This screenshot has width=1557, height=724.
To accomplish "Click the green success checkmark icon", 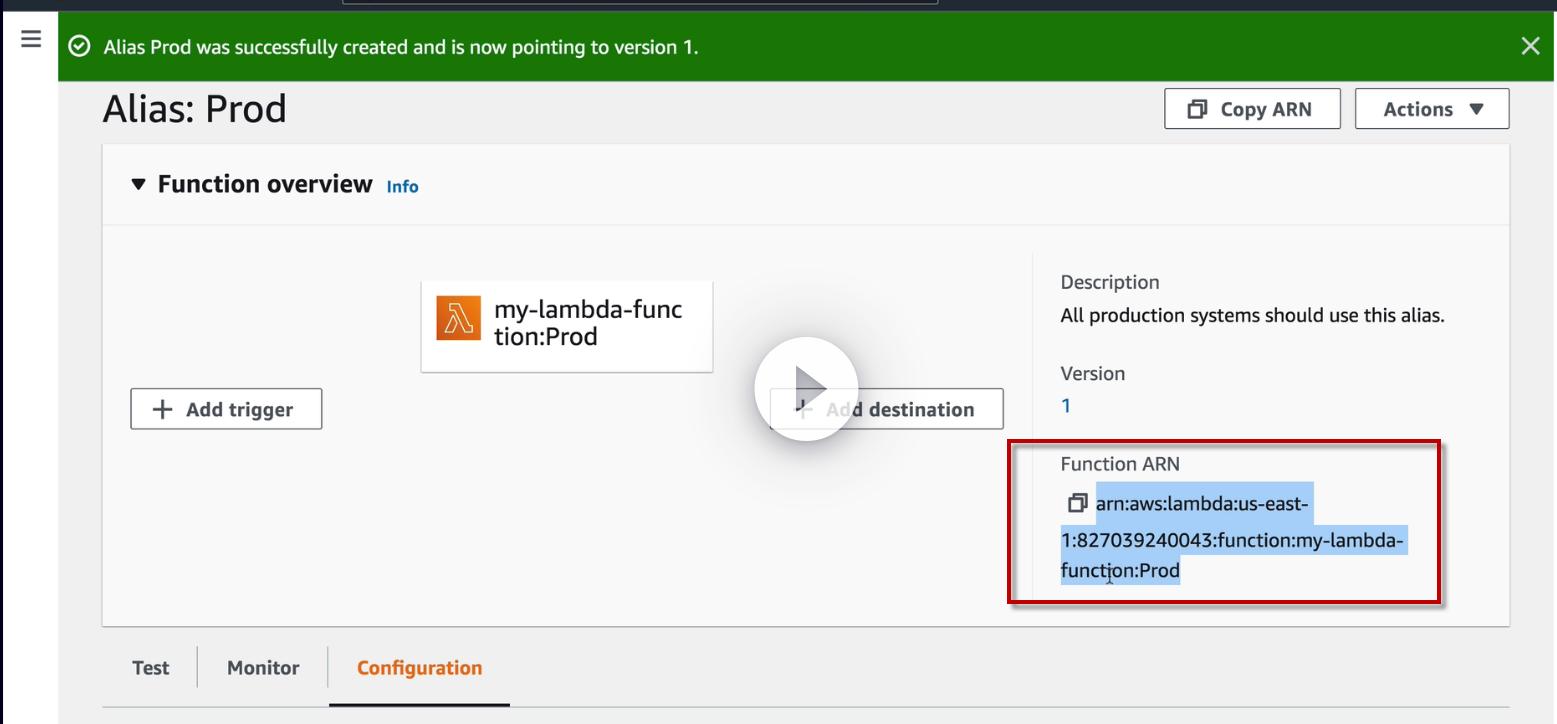I will pyautogui.click(x=79, y=47).
